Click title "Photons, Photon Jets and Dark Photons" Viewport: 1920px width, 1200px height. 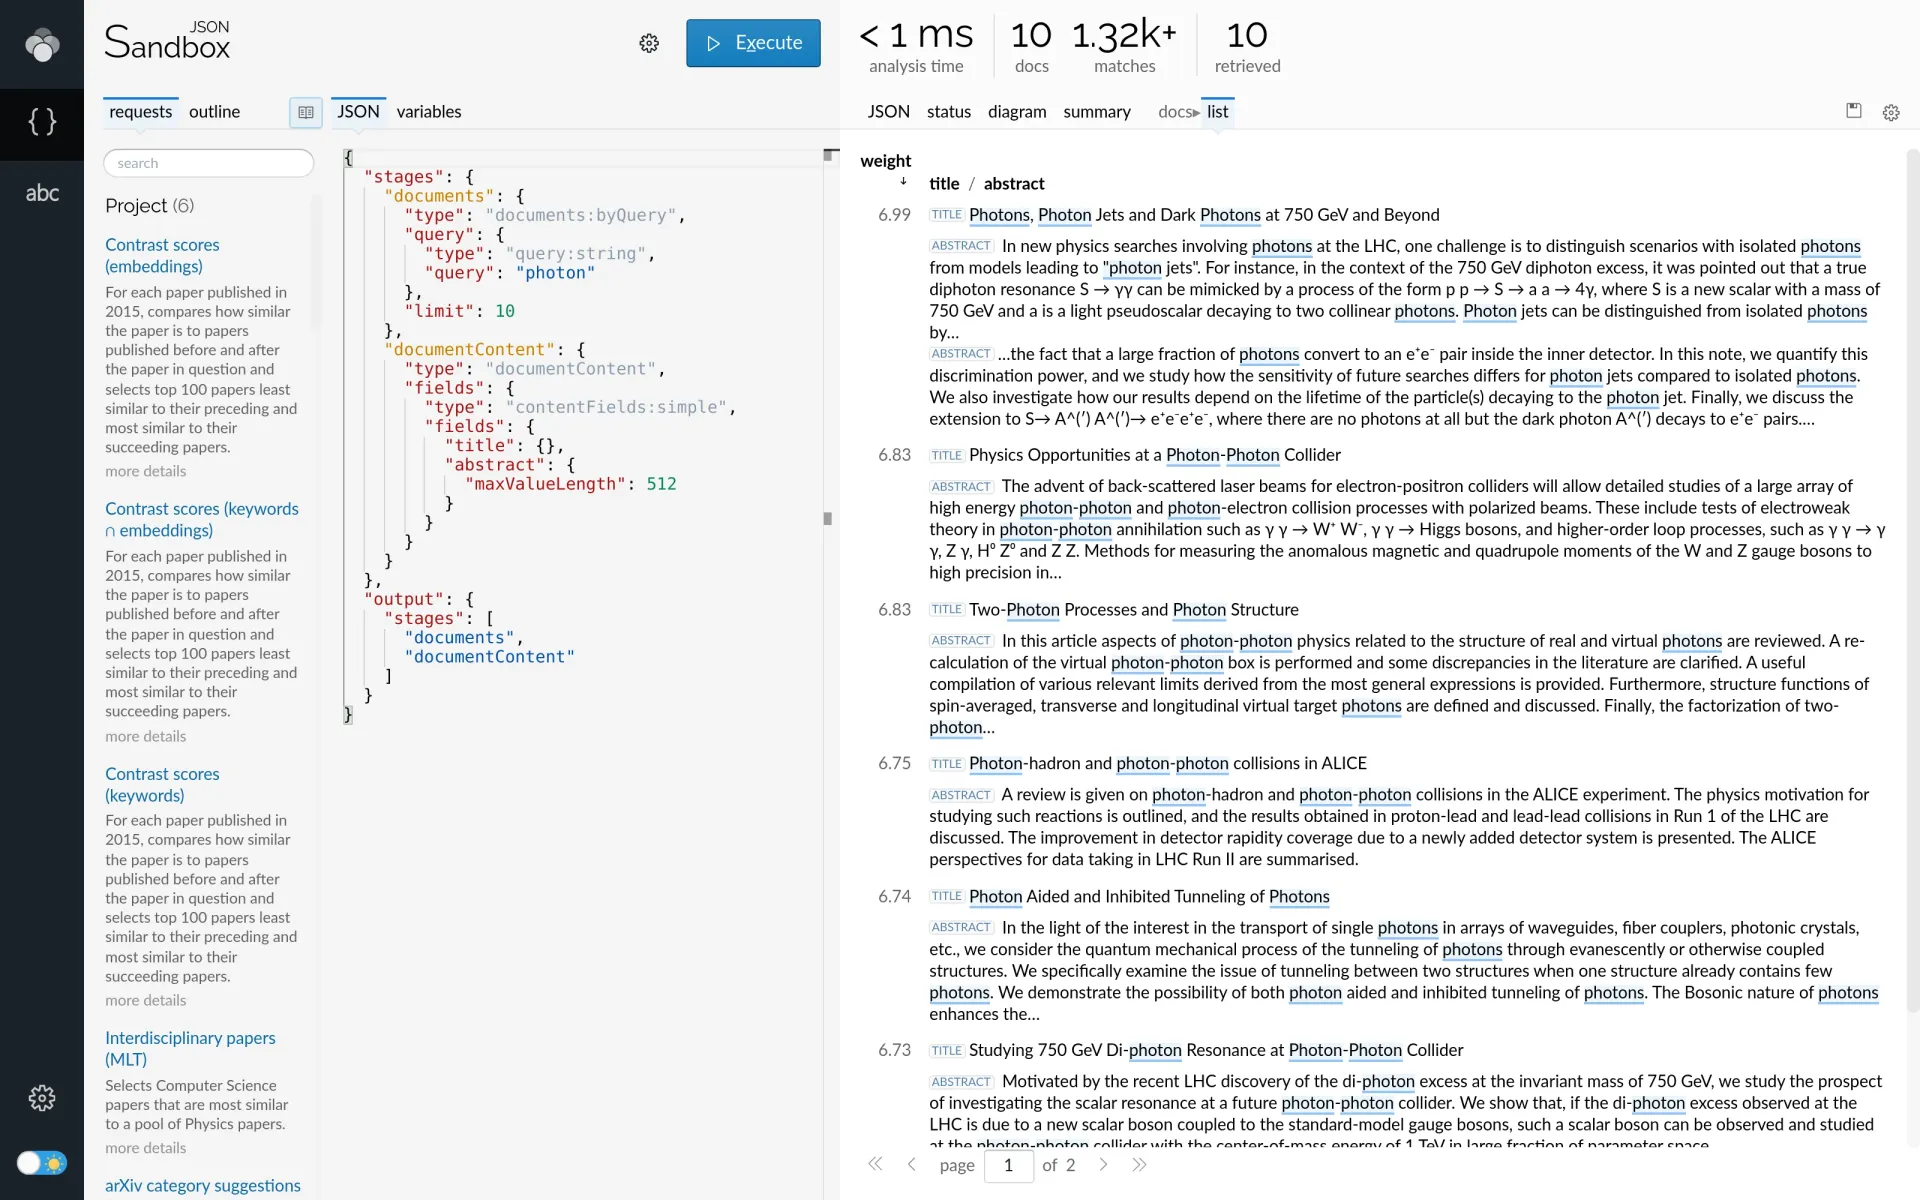pos(1204,215)
